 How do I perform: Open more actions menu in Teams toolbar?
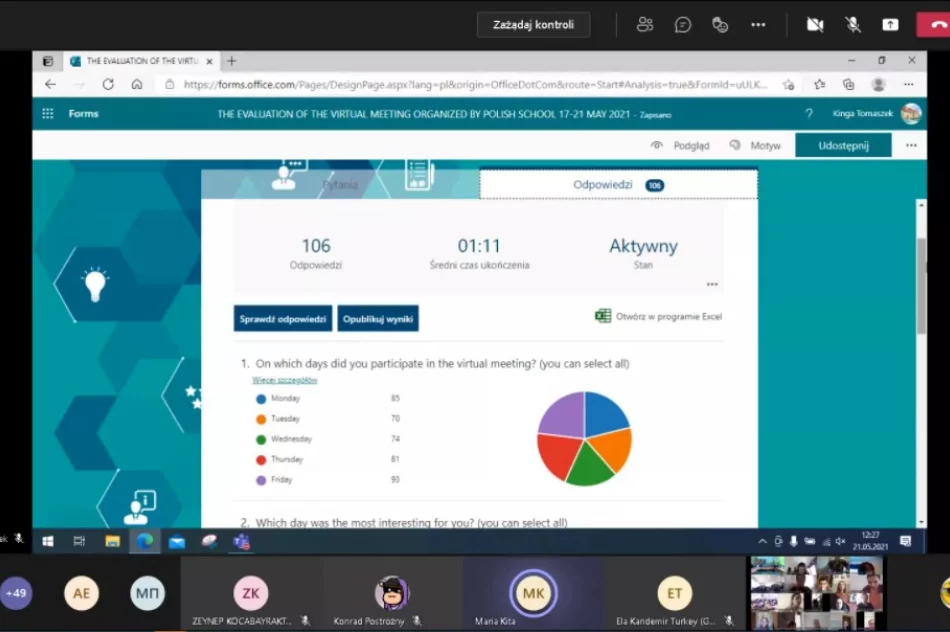(758, 25)
